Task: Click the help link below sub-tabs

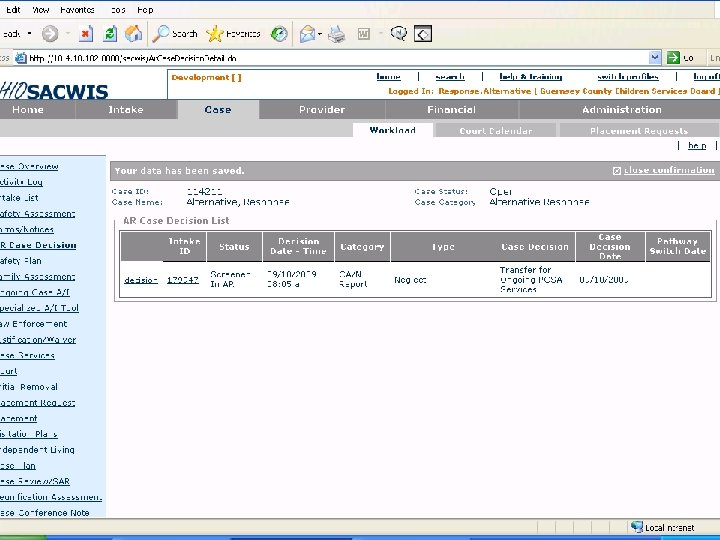Action: pos(697,146)
